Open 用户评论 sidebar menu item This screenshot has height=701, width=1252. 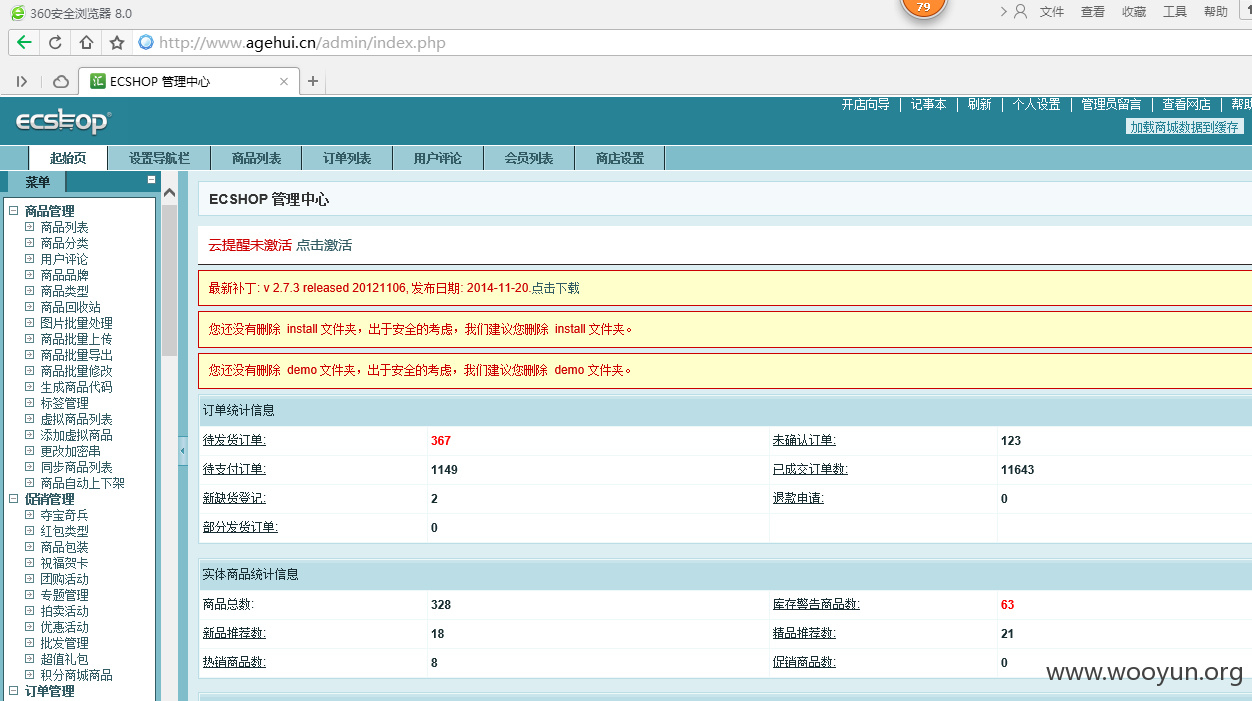pos(64,259)
